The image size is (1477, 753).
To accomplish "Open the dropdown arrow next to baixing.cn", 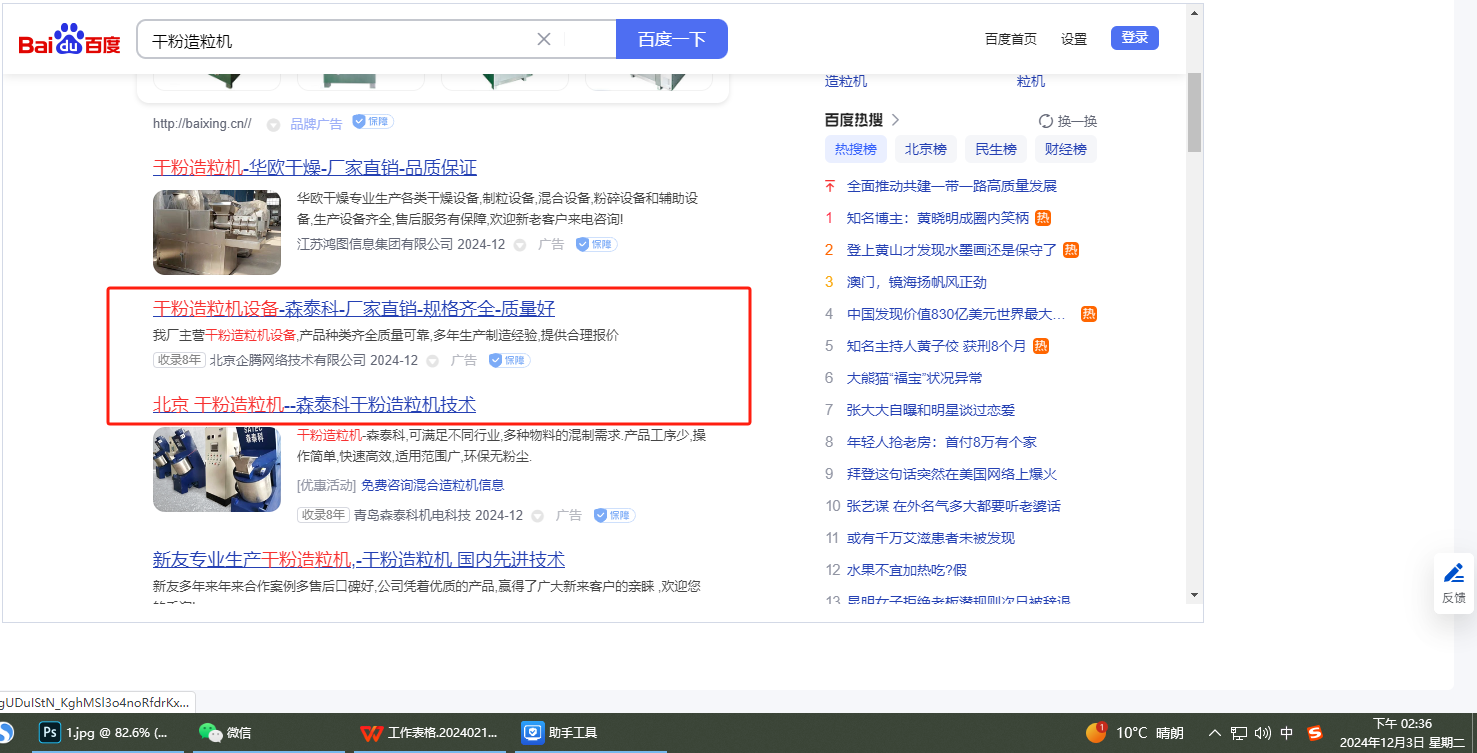I will (273, 124).
